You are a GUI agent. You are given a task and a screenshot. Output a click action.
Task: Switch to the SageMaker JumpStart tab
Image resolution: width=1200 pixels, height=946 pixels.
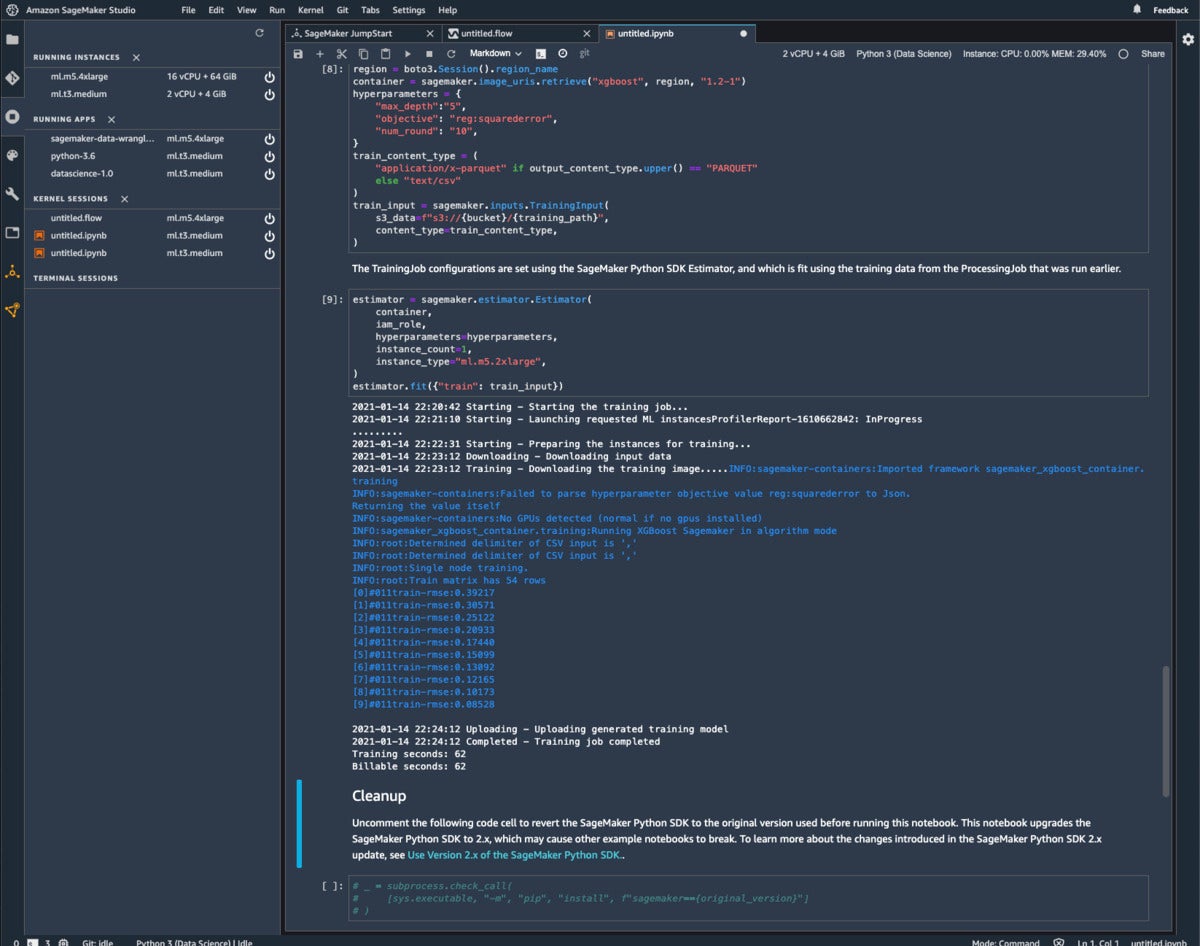[x=363, y=33]
